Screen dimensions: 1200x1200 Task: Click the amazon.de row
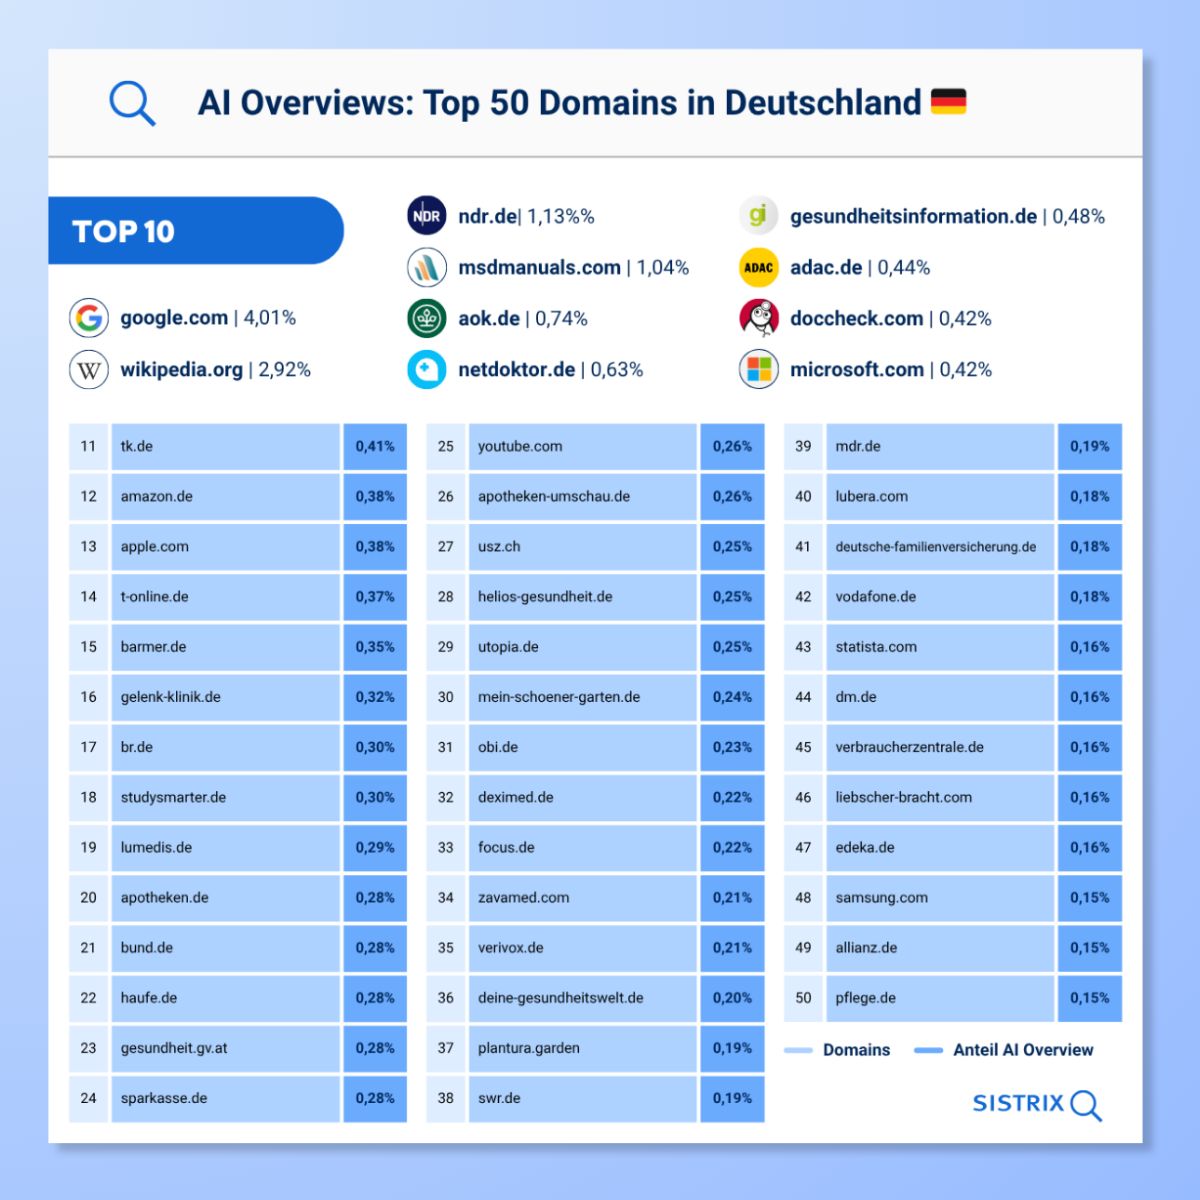pos(238,496)
